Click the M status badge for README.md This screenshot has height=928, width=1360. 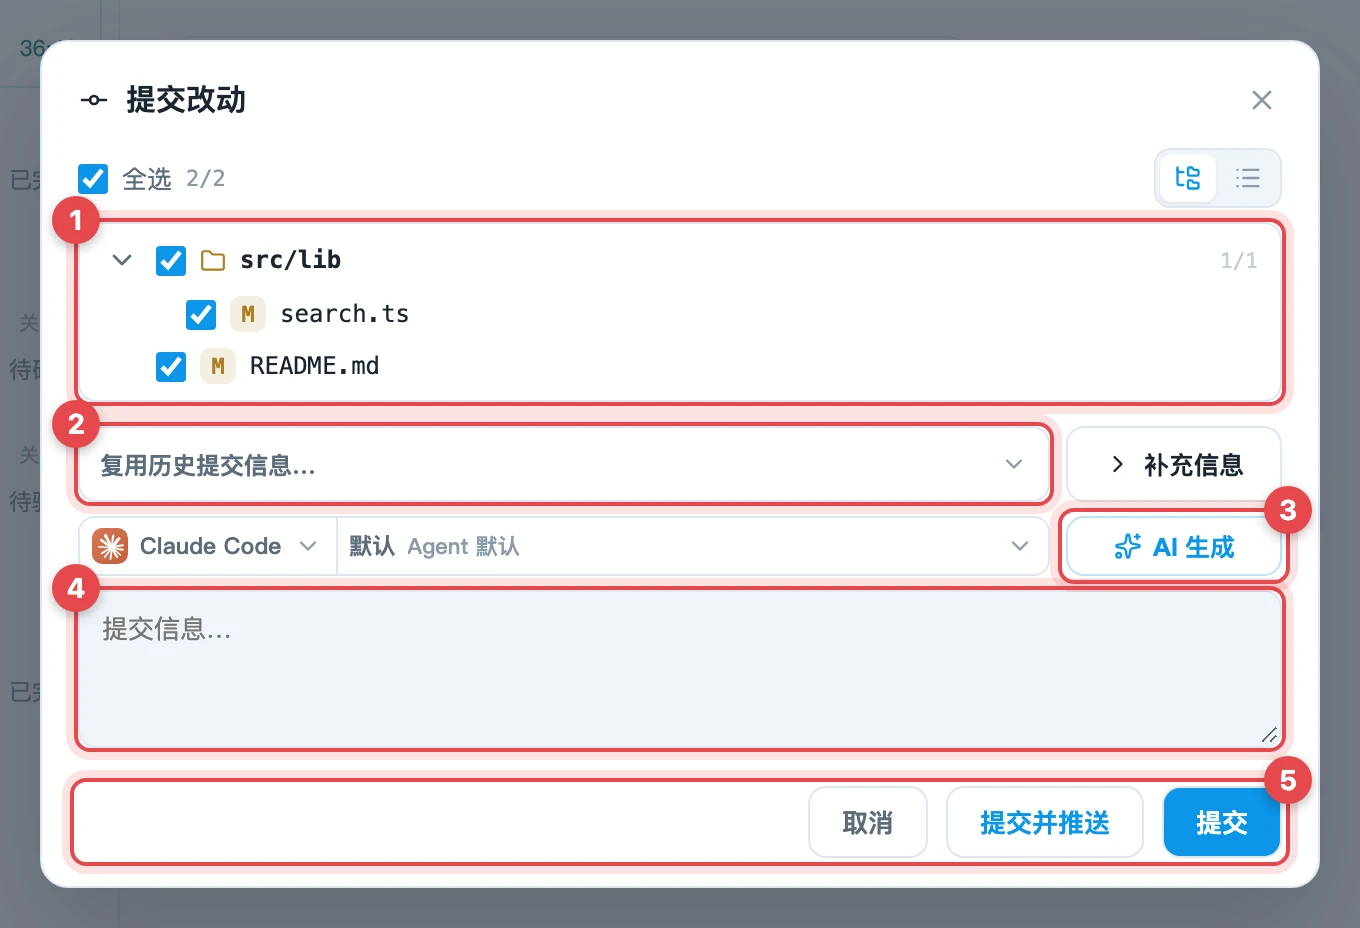tap(218, 366)
